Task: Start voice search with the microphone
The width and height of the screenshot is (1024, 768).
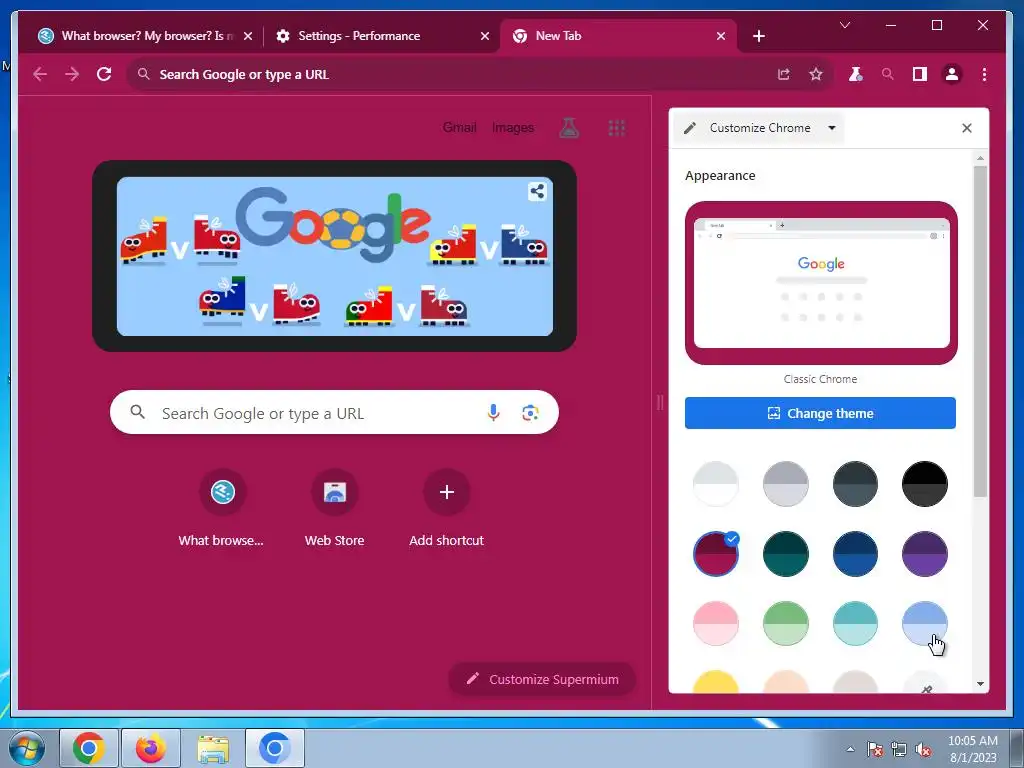Action: [494, 412]
